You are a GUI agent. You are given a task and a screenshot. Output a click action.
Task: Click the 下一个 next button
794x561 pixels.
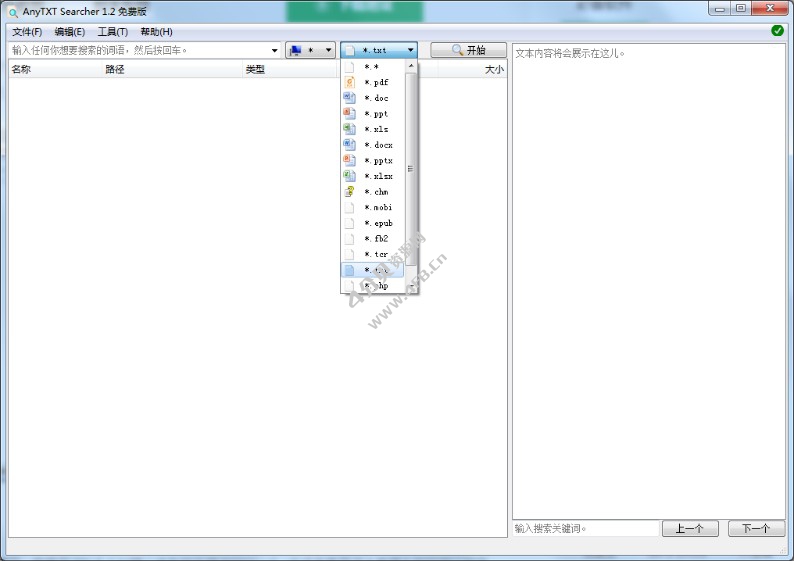[x=757, y=529]
